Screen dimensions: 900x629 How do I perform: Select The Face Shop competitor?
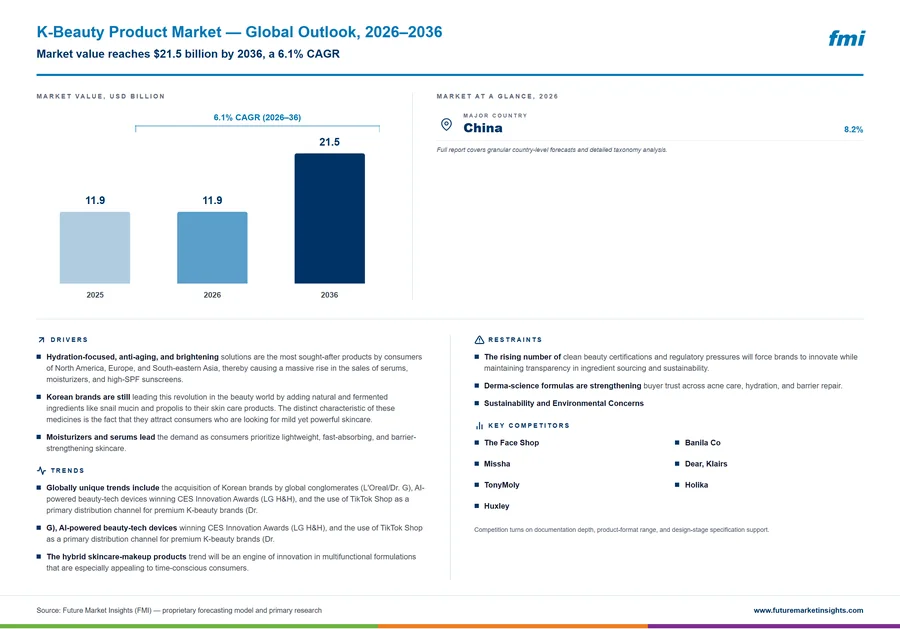click(511, 443)
